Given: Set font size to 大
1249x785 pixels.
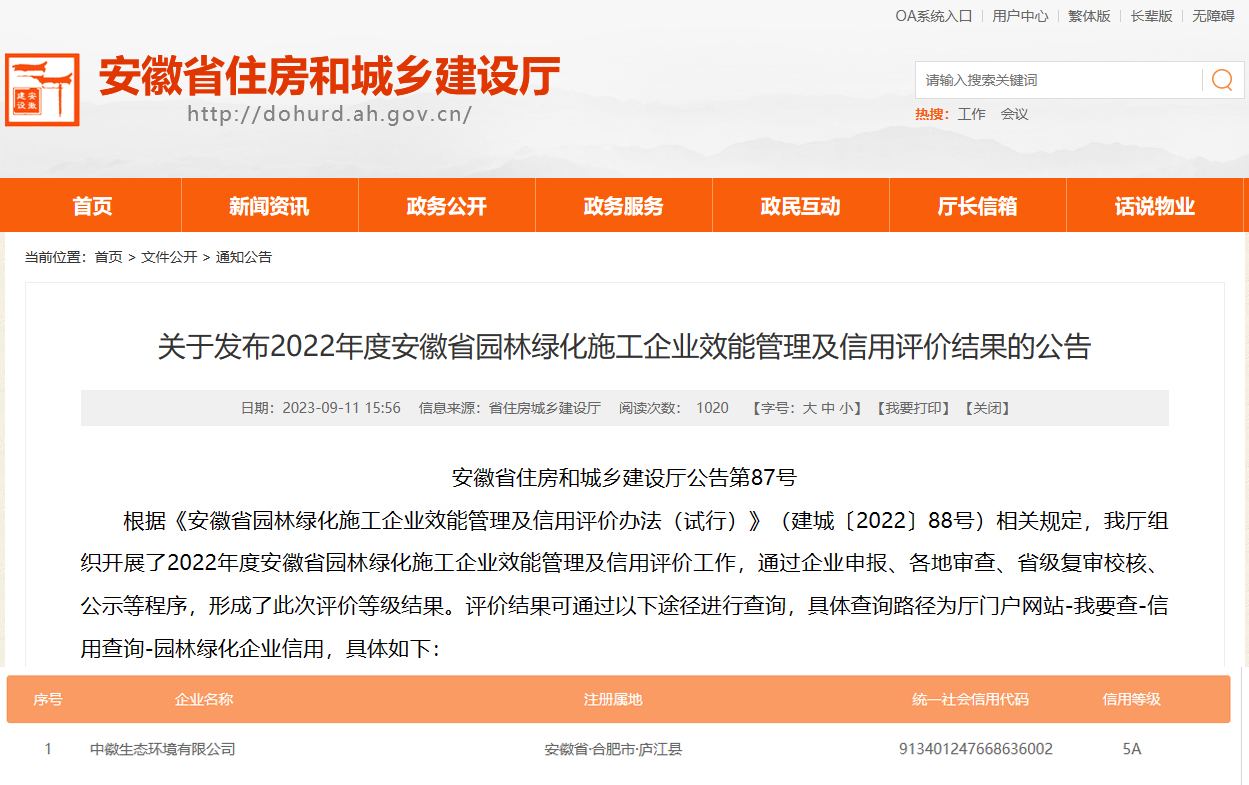Looking at the screenshot, I should pyautogui.click(x=810, y=408).
